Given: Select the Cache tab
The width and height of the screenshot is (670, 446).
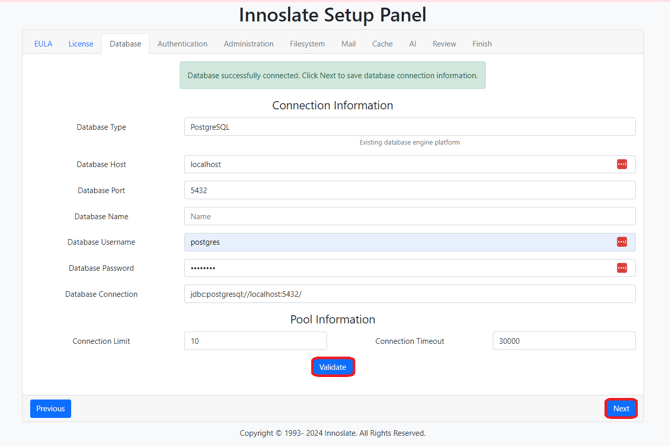Looking at the screenshot, I should tap(382, 44).
